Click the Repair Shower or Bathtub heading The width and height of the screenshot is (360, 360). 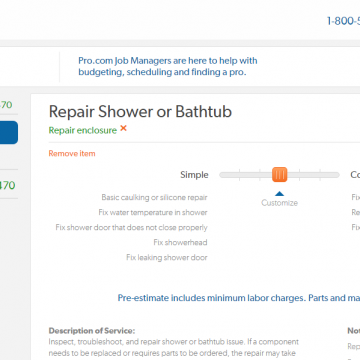point(140,111)
